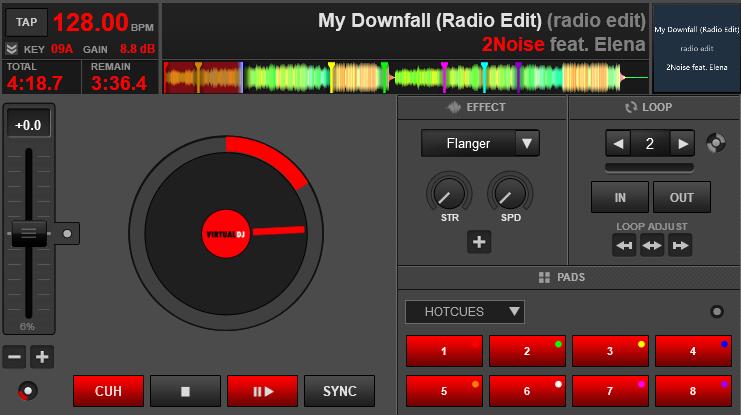Click the loop progress bar under size
Screen dimensions: 741x415
pos(650,167)
